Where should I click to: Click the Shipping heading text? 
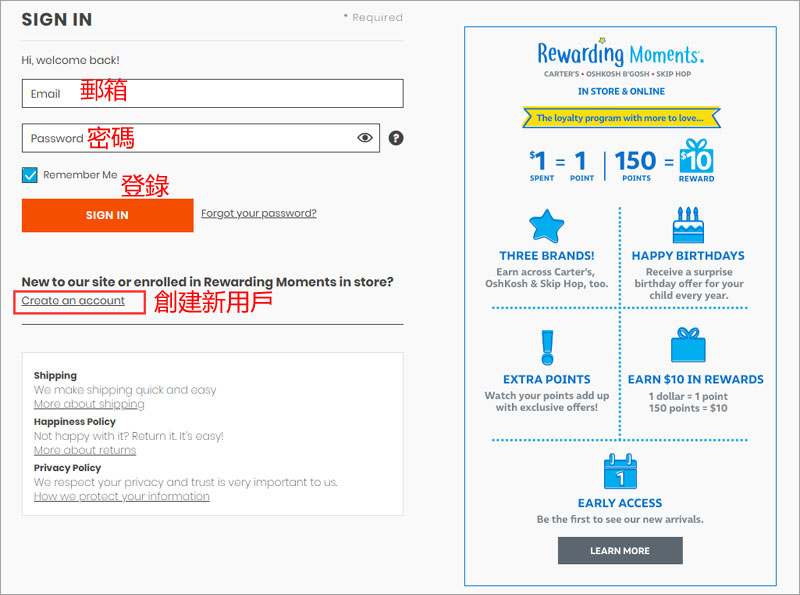[55, 376]
